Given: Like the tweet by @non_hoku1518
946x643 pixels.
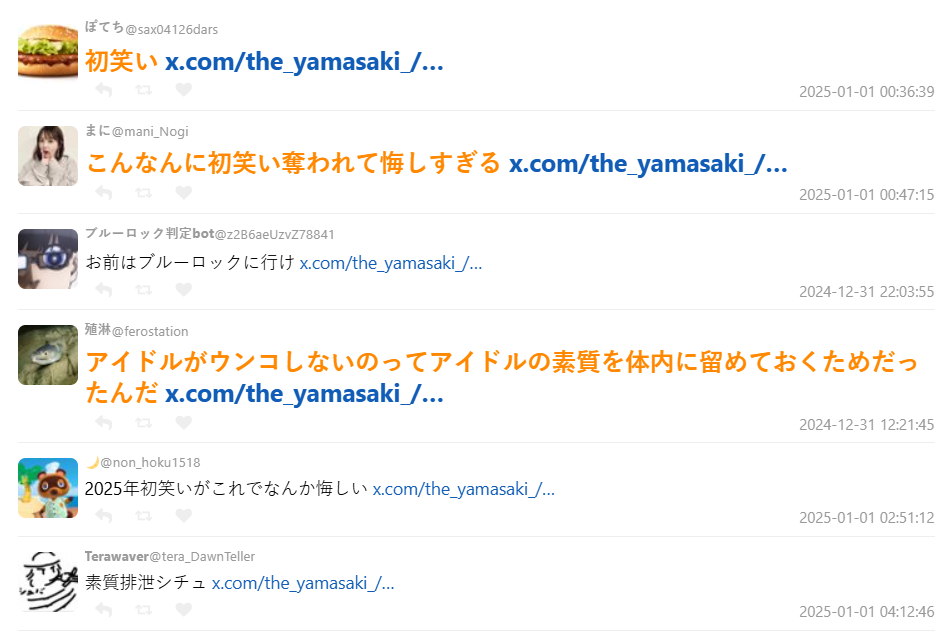Looking at the screenshot, I should [183, 516].
